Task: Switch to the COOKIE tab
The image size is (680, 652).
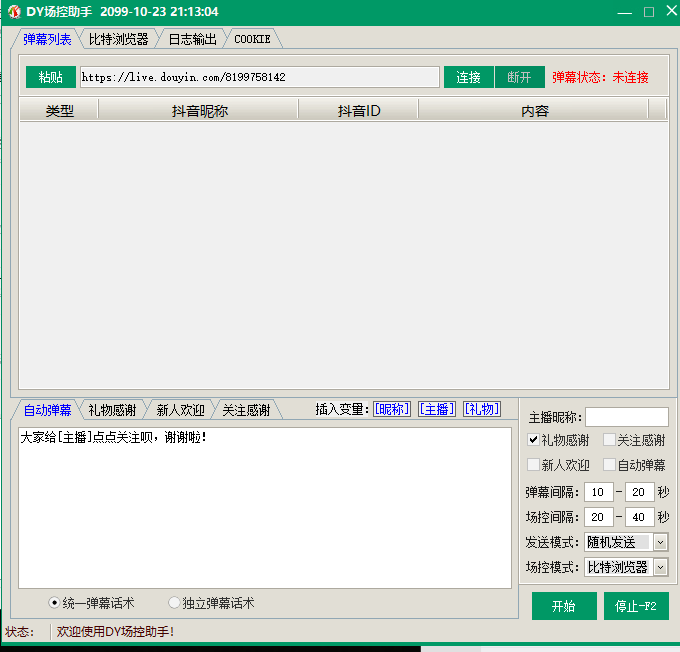Action: point(252,39)
